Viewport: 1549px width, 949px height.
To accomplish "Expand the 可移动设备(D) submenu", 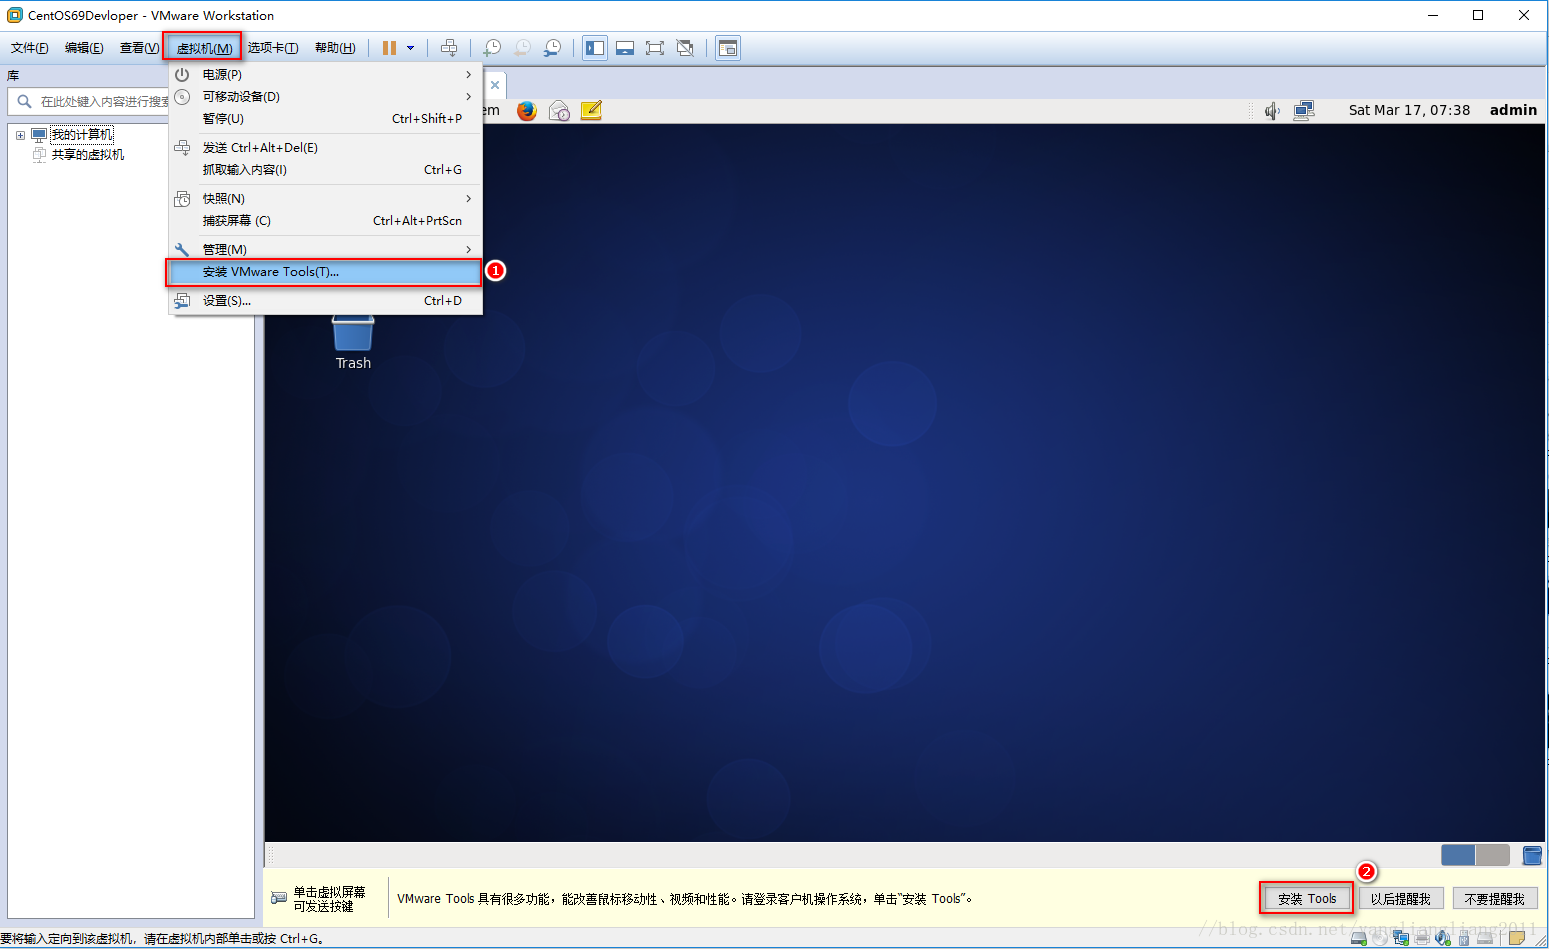I will tap(325, 97).
